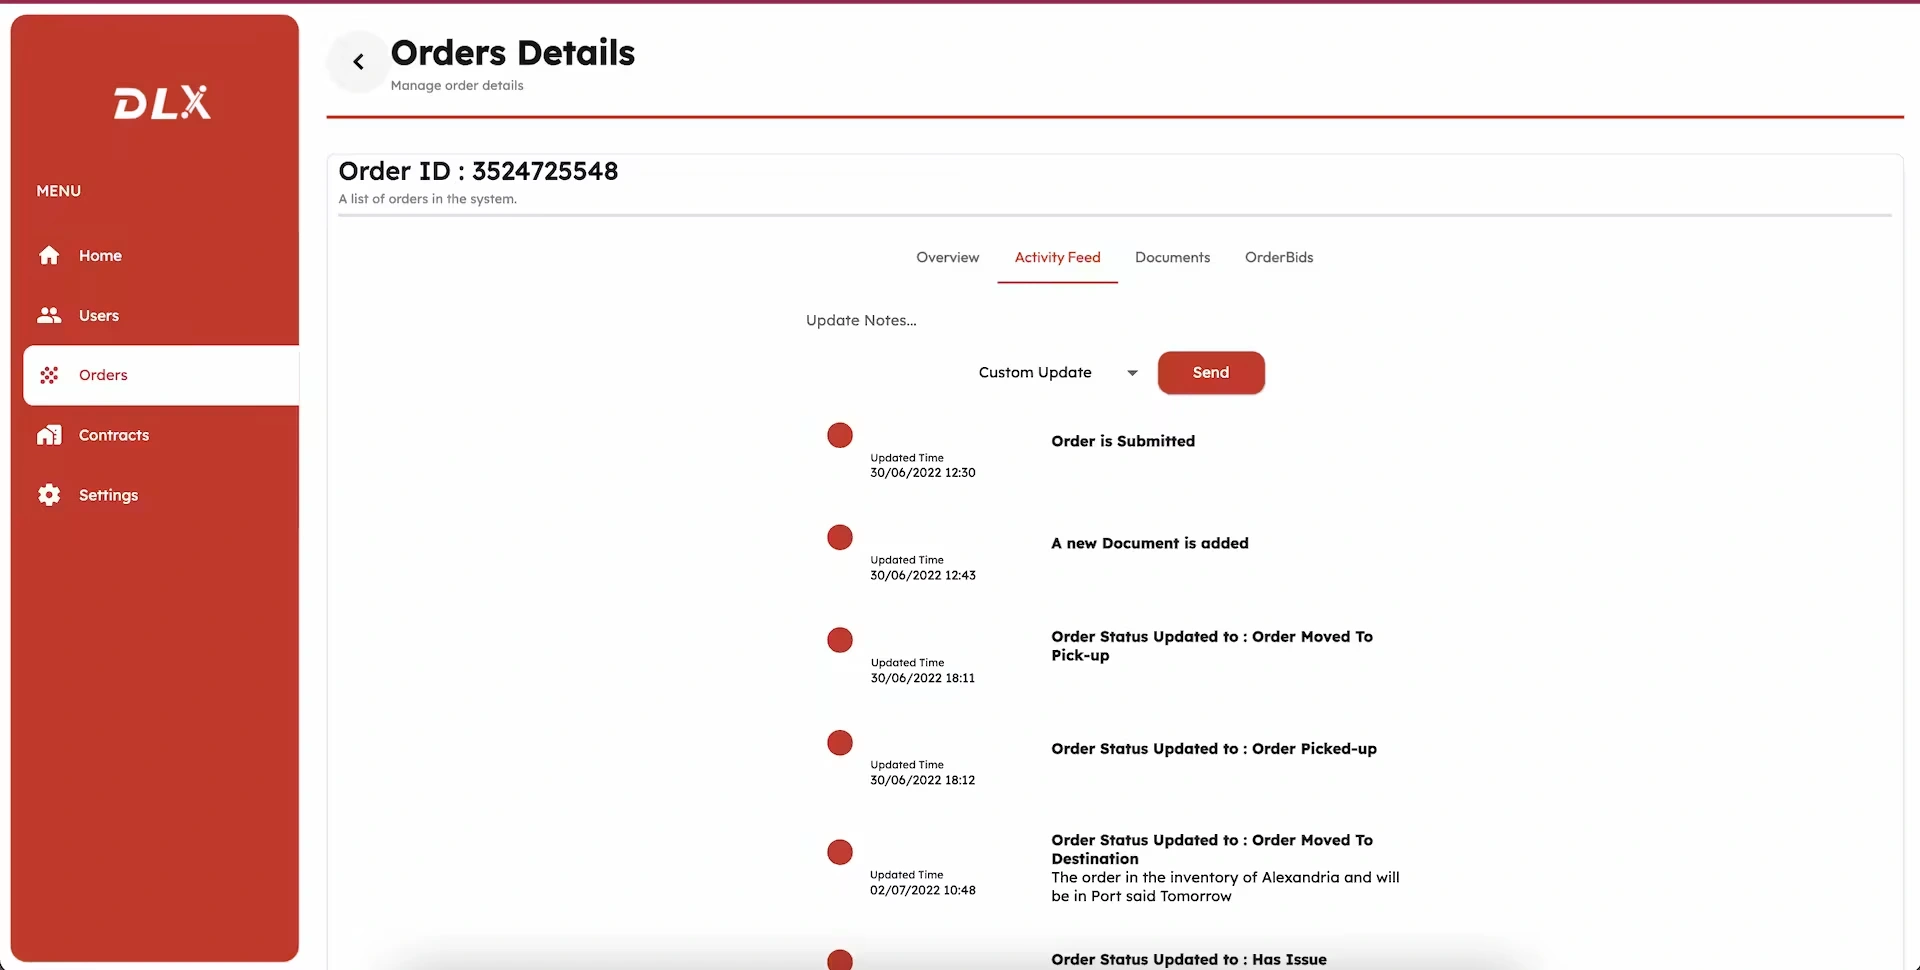Click the Order ID 3524725548 heading
Image resolution: width=1920 pixels, height=970 pixels.
(478, 171)
